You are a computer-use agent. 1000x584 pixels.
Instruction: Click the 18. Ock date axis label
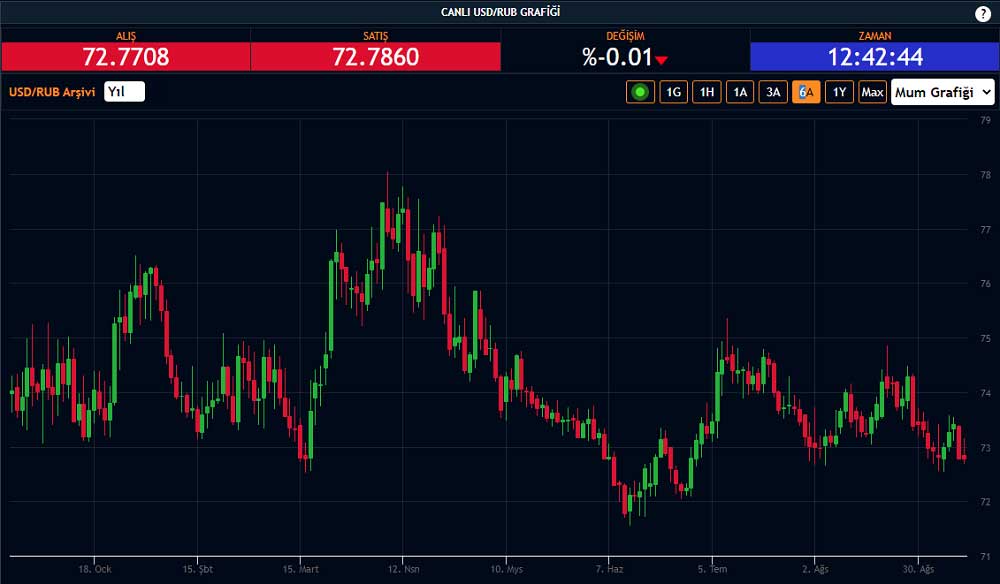[94, 569]
